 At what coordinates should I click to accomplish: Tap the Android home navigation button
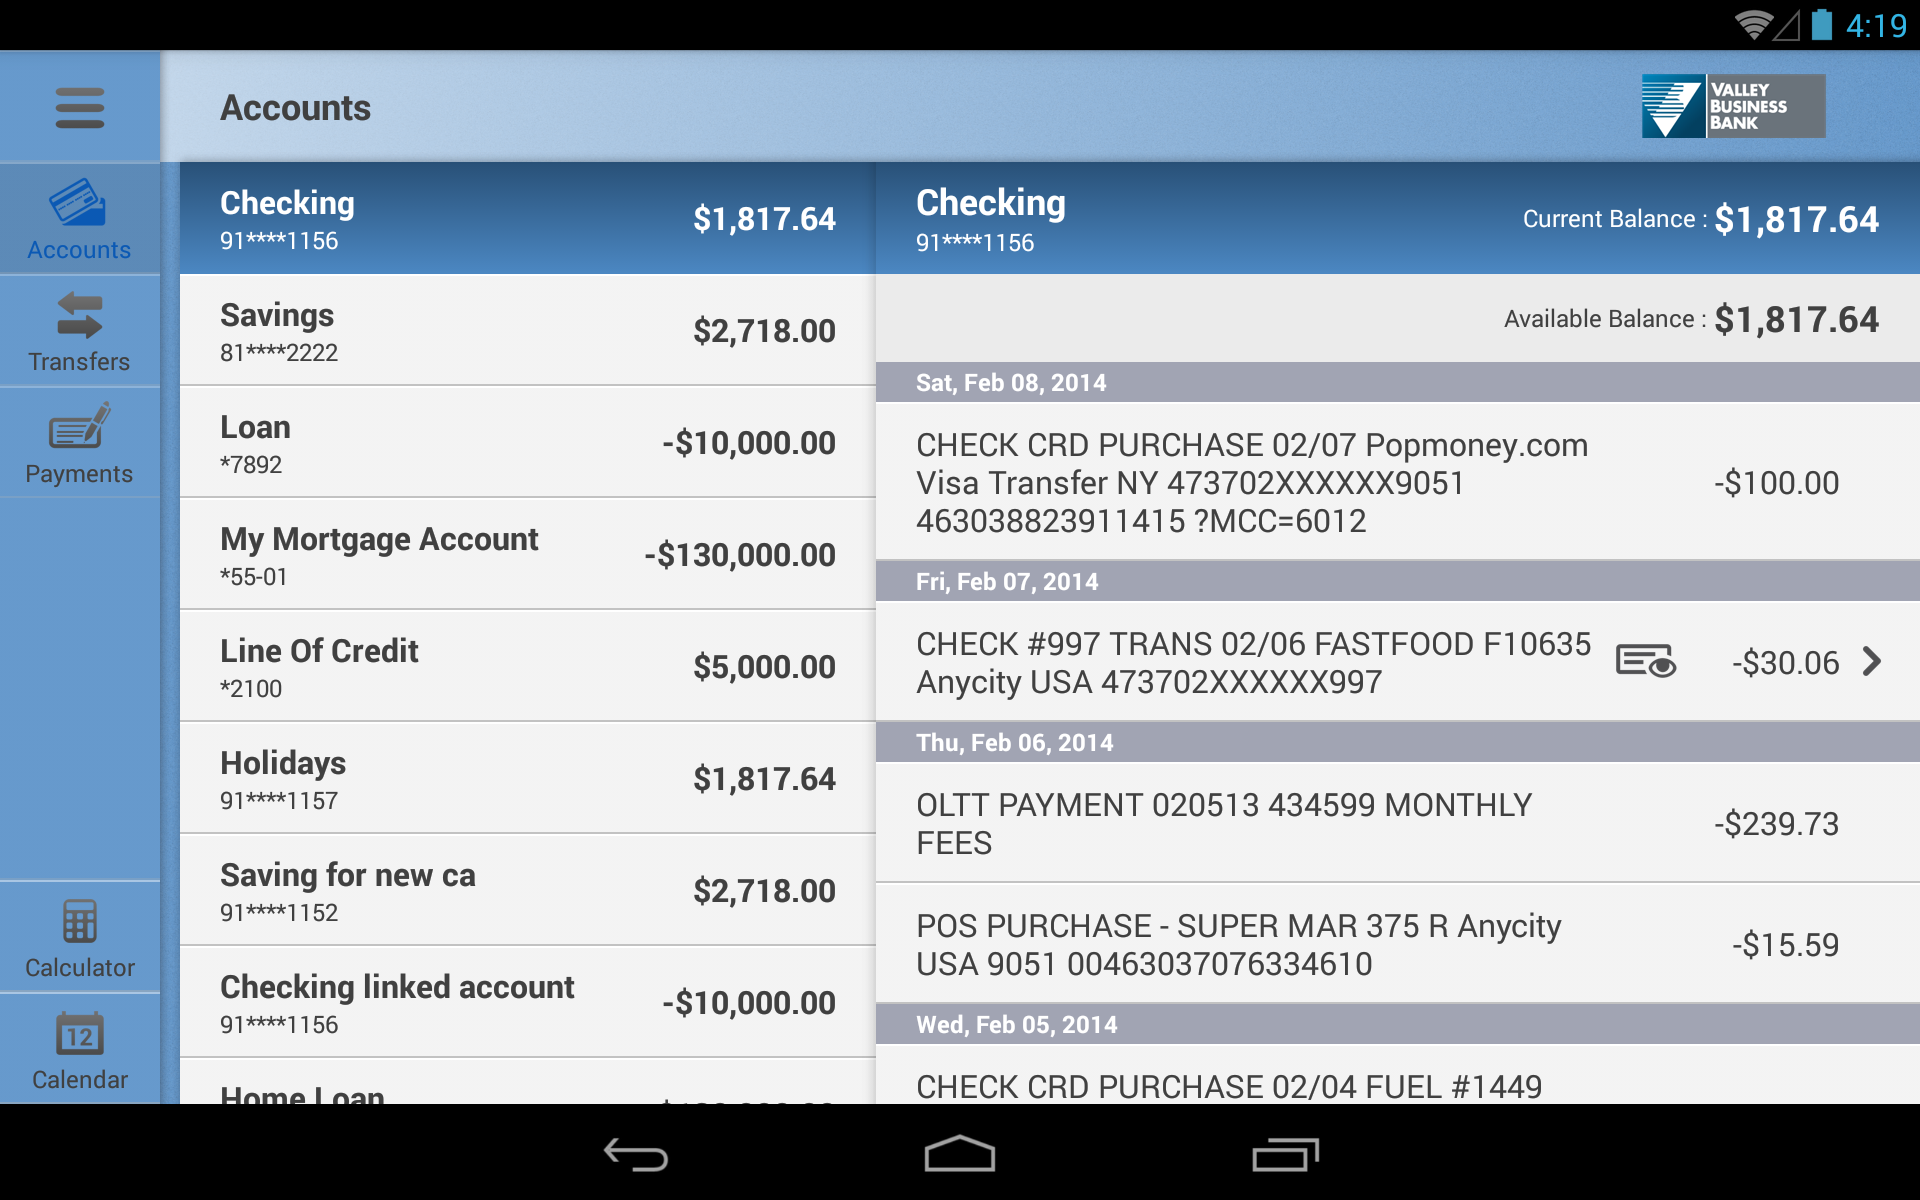pyautogui.click(x=959, y=1155)
